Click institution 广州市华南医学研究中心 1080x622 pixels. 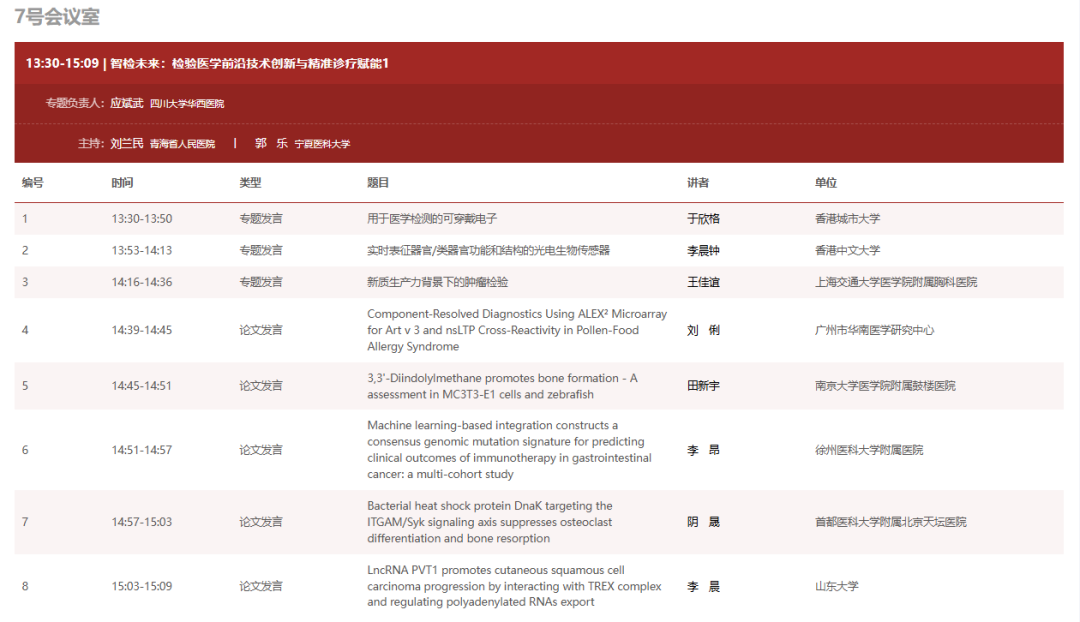coord(874,331)
